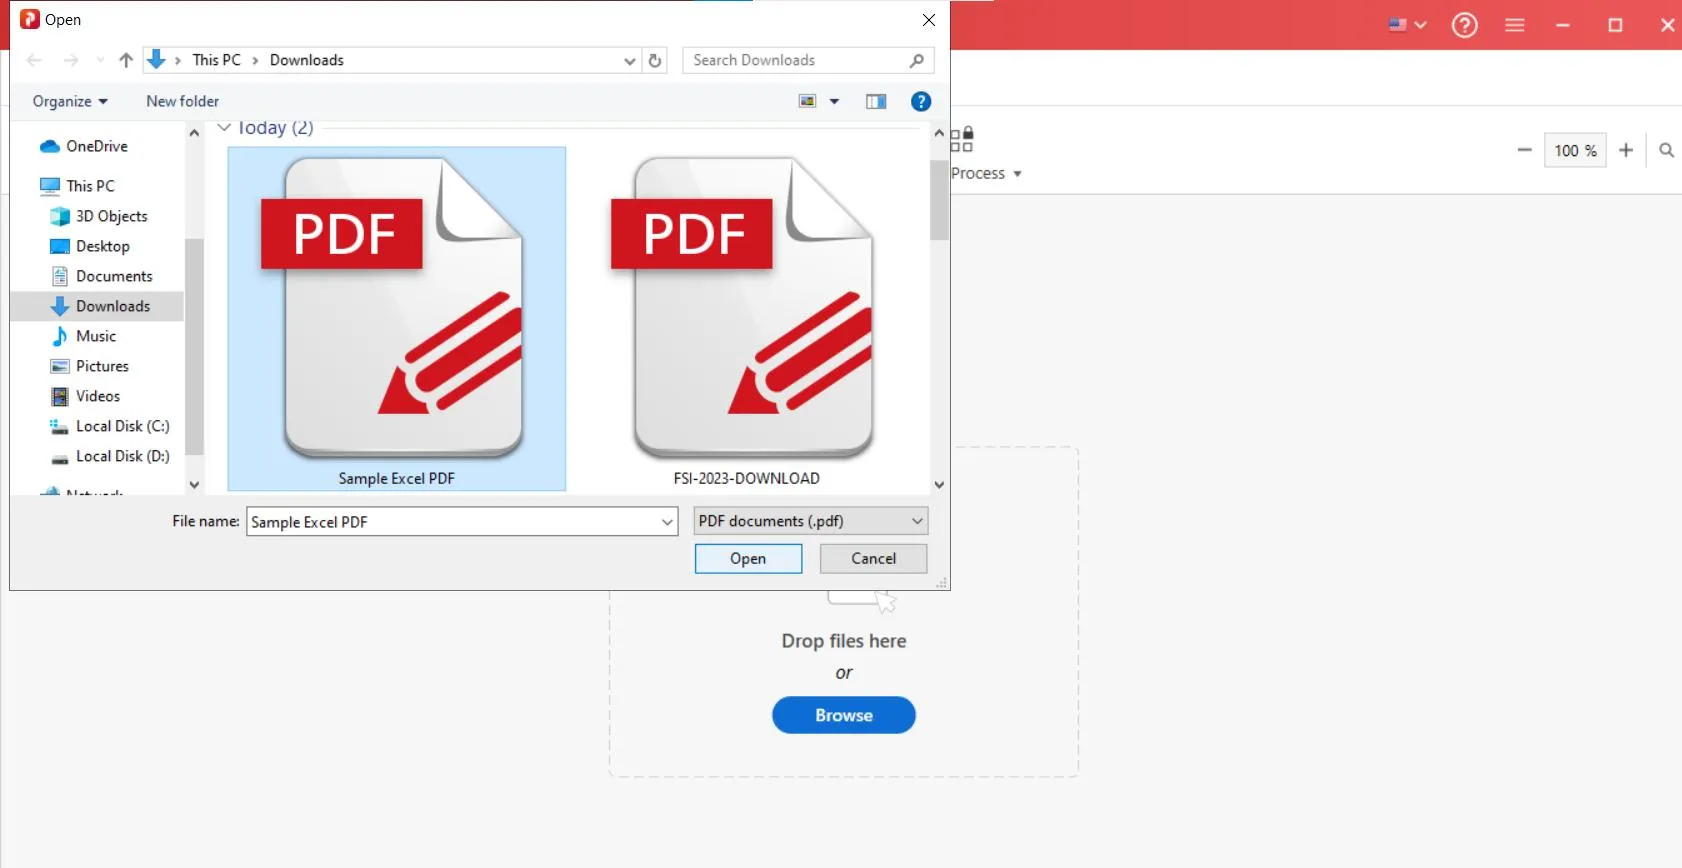Expand the File name dropdown
Viewport: 1682px width, 868px height.
click(x=668, y=522)
